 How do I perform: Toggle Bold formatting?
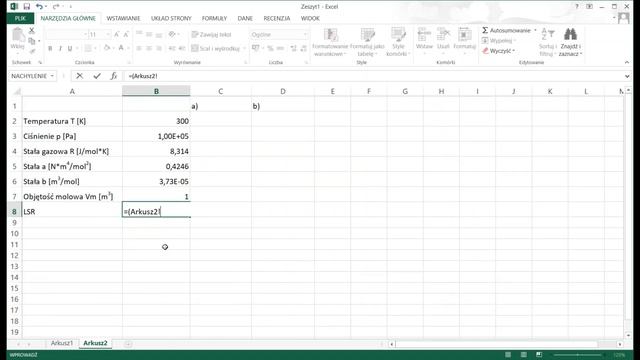click(50, 48)
